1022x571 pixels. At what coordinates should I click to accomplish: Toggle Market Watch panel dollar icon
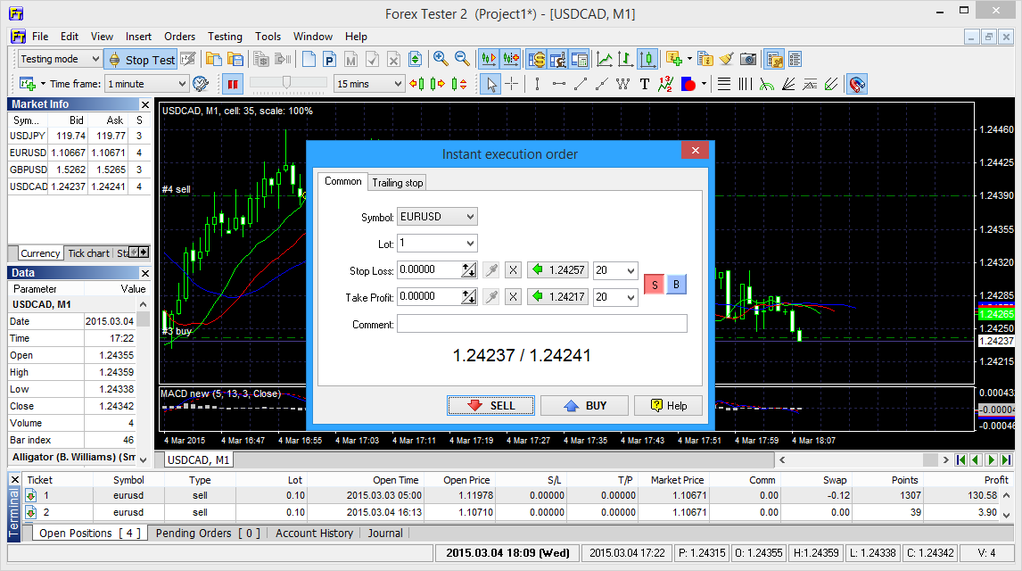[536, 59]
